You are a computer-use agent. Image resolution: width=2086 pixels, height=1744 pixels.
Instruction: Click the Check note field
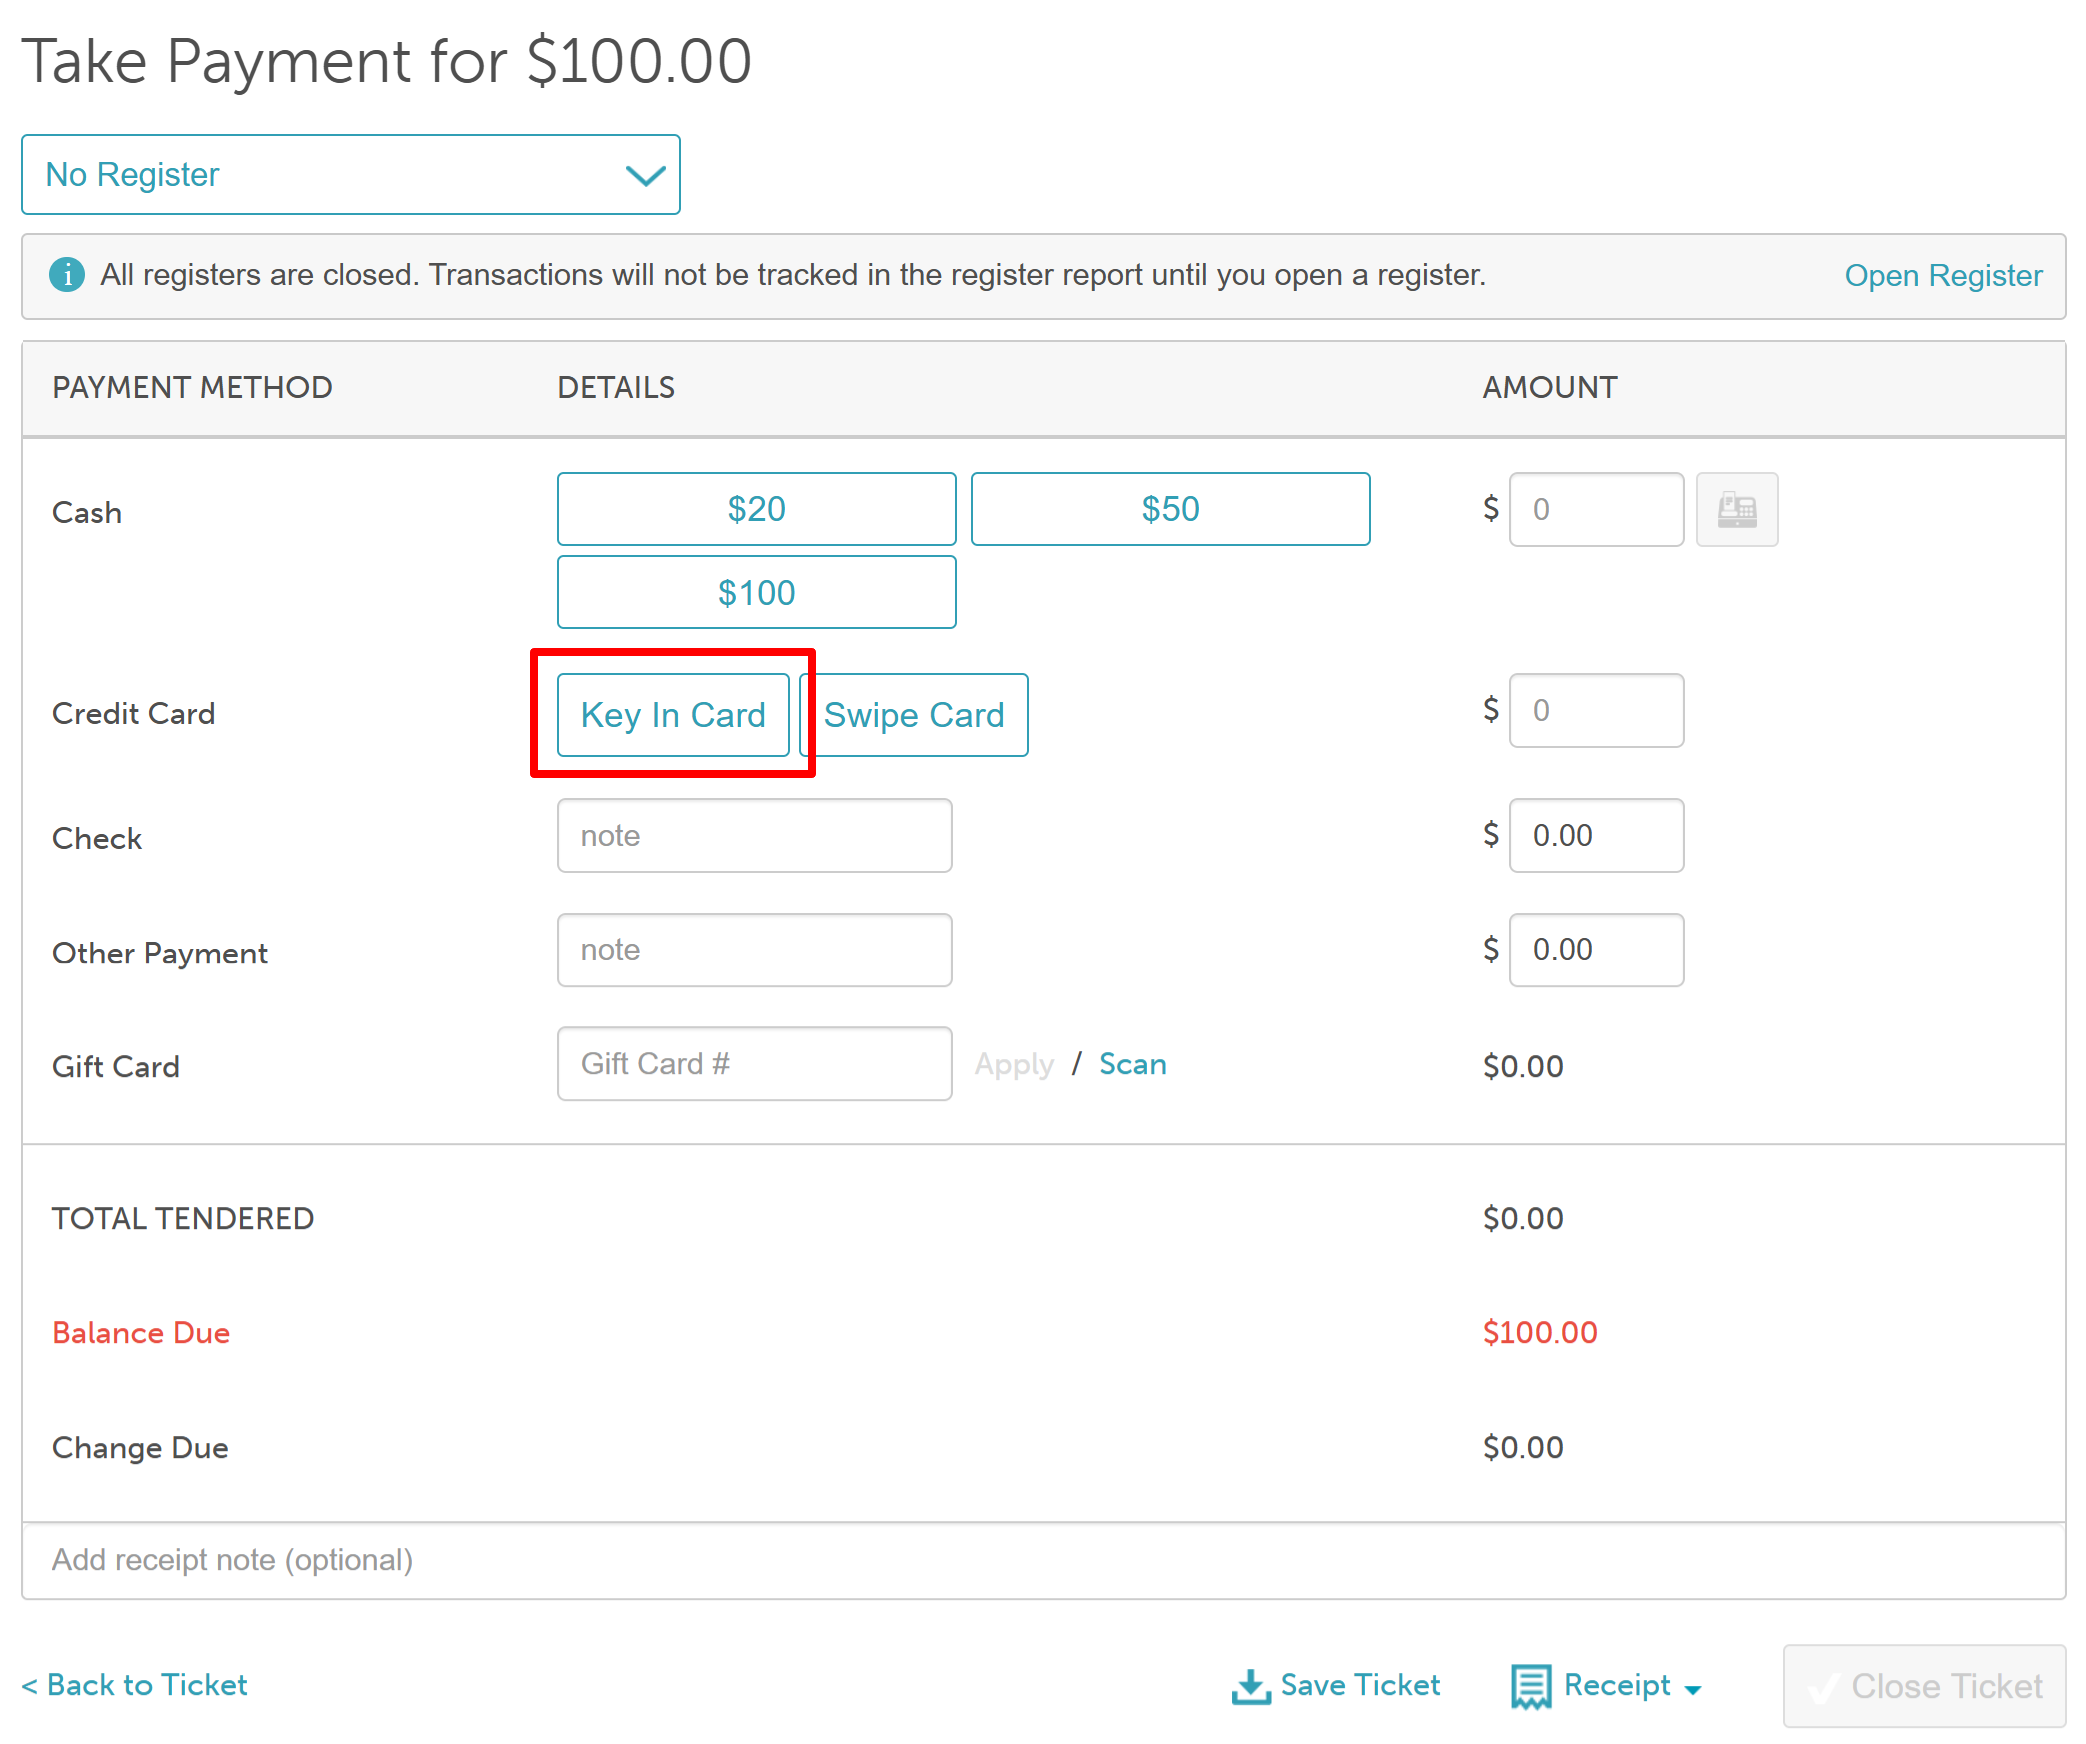pyautogui.click(x=754, y=836)
